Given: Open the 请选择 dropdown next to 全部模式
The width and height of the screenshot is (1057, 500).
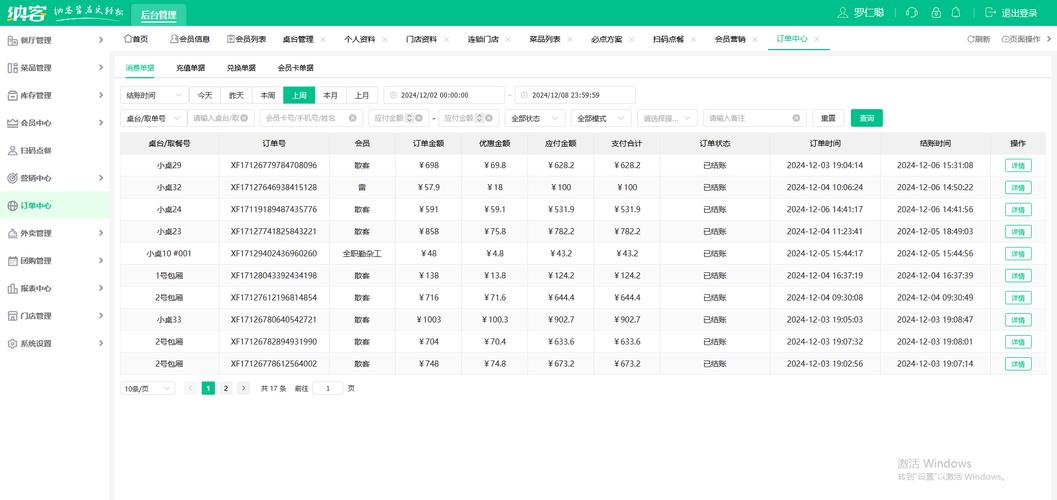Looking at the screenshot, I should pyautogui.click(x=667, y=118).
